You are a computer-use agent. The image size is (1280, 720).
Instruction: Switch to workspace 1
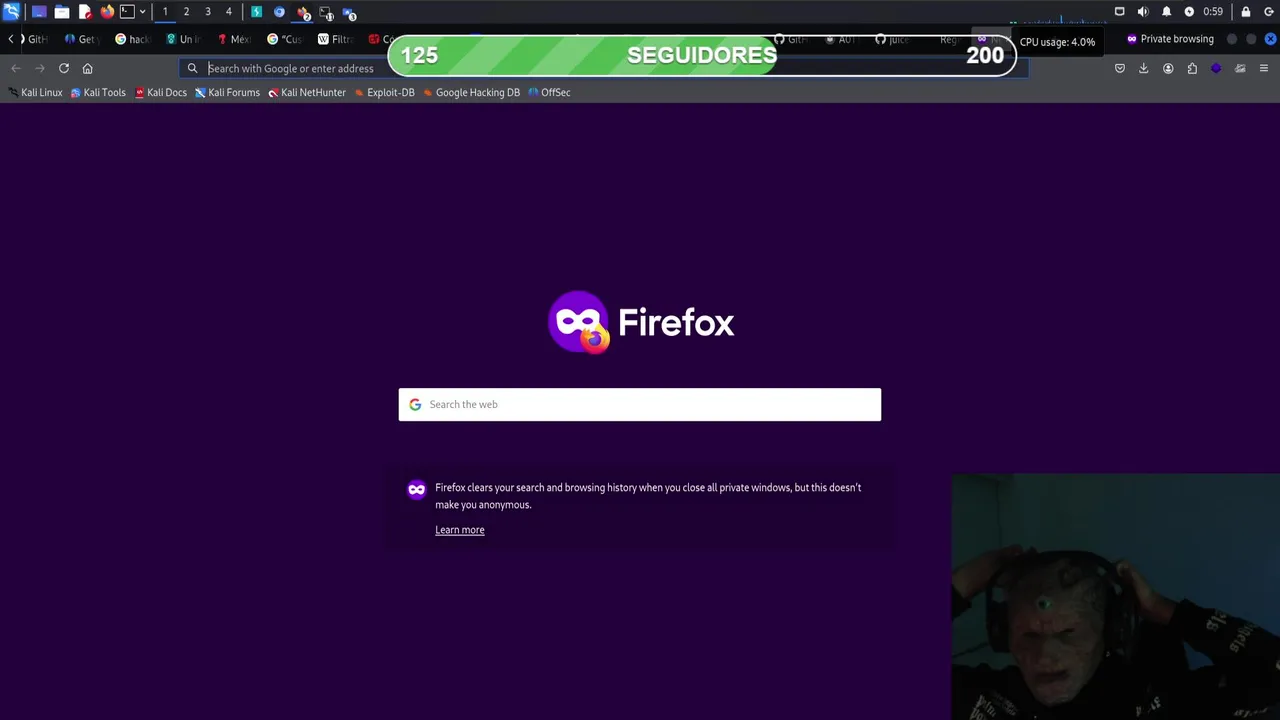coord(165,12)
